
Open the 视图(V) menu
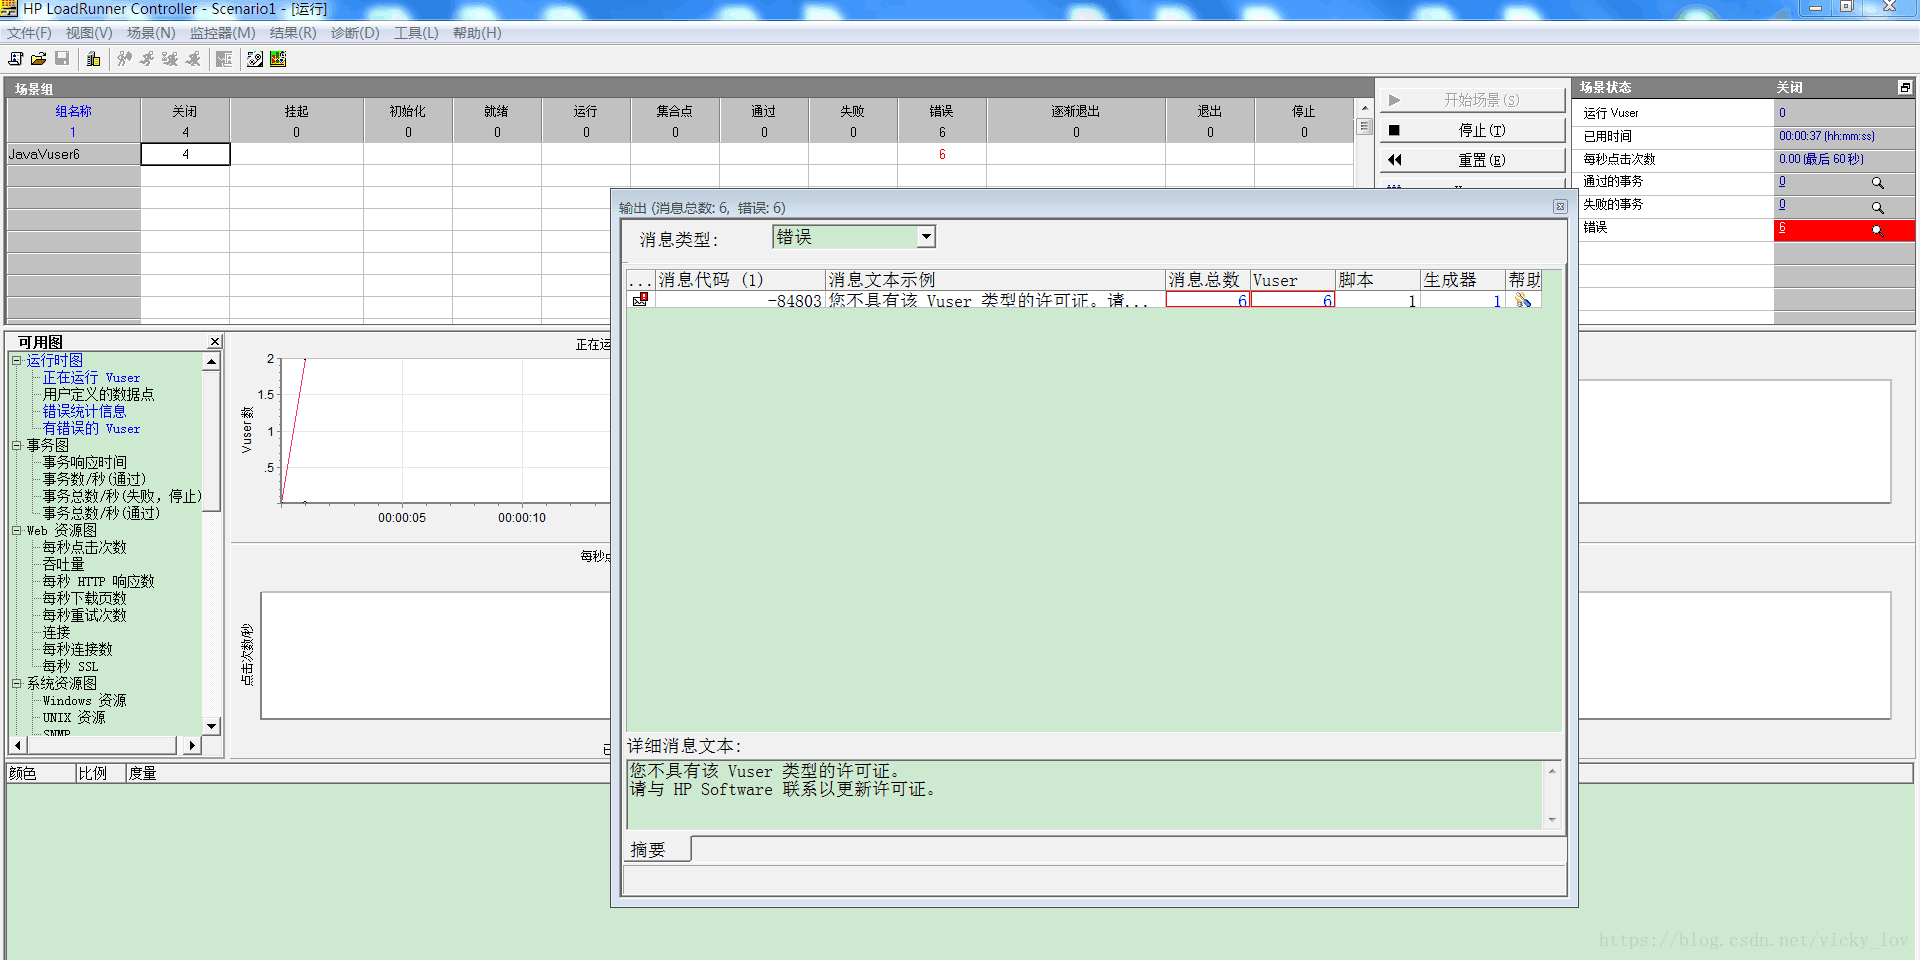point(89,33)
